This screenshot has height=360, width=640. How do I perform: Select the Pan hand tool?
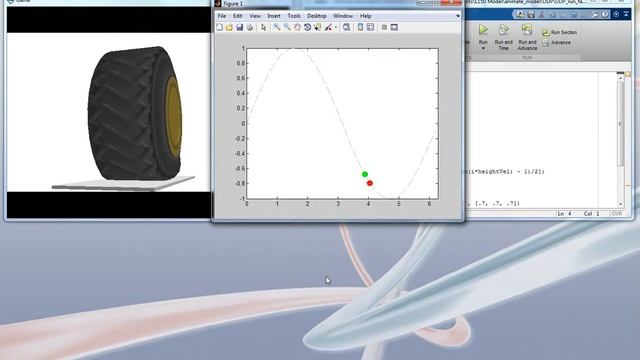pyautogui.click(x=297, y=27)
